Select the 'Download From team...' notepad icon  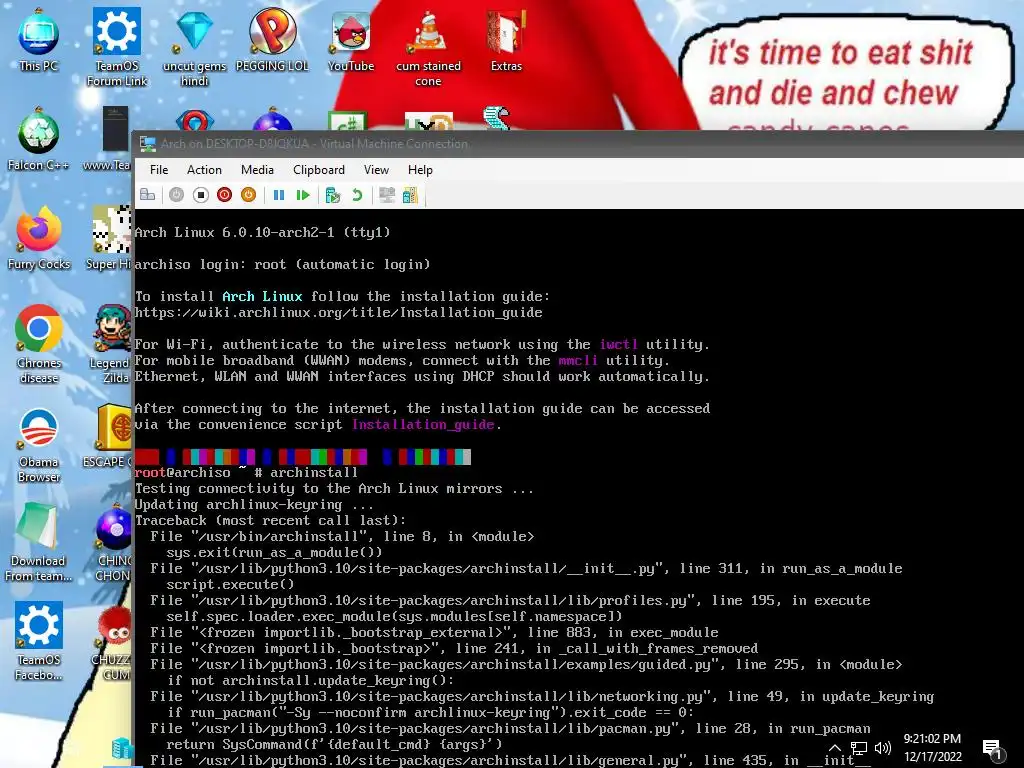click(39, 543)
